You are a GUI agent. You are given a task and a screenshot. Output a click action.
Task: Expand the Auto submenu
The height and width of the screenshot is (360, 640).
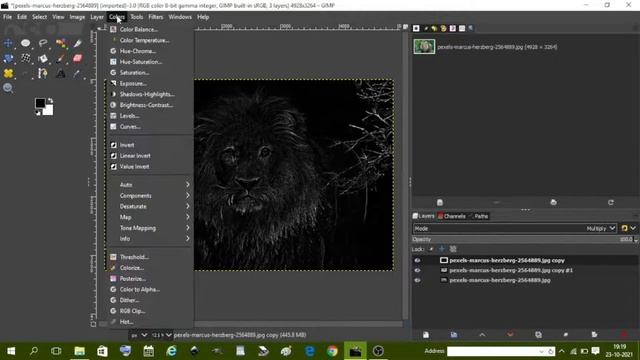click(x=149, y=185)
